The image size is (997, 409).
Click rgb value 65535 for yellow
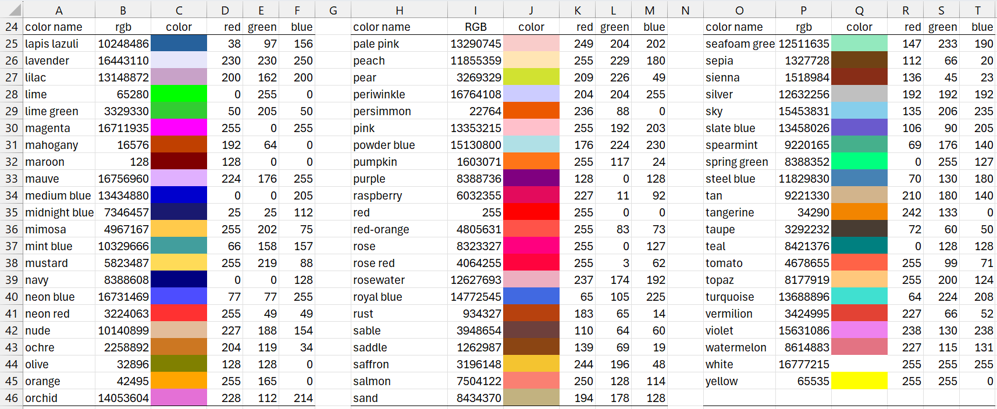pyautogui.click(x=803, y=381)
